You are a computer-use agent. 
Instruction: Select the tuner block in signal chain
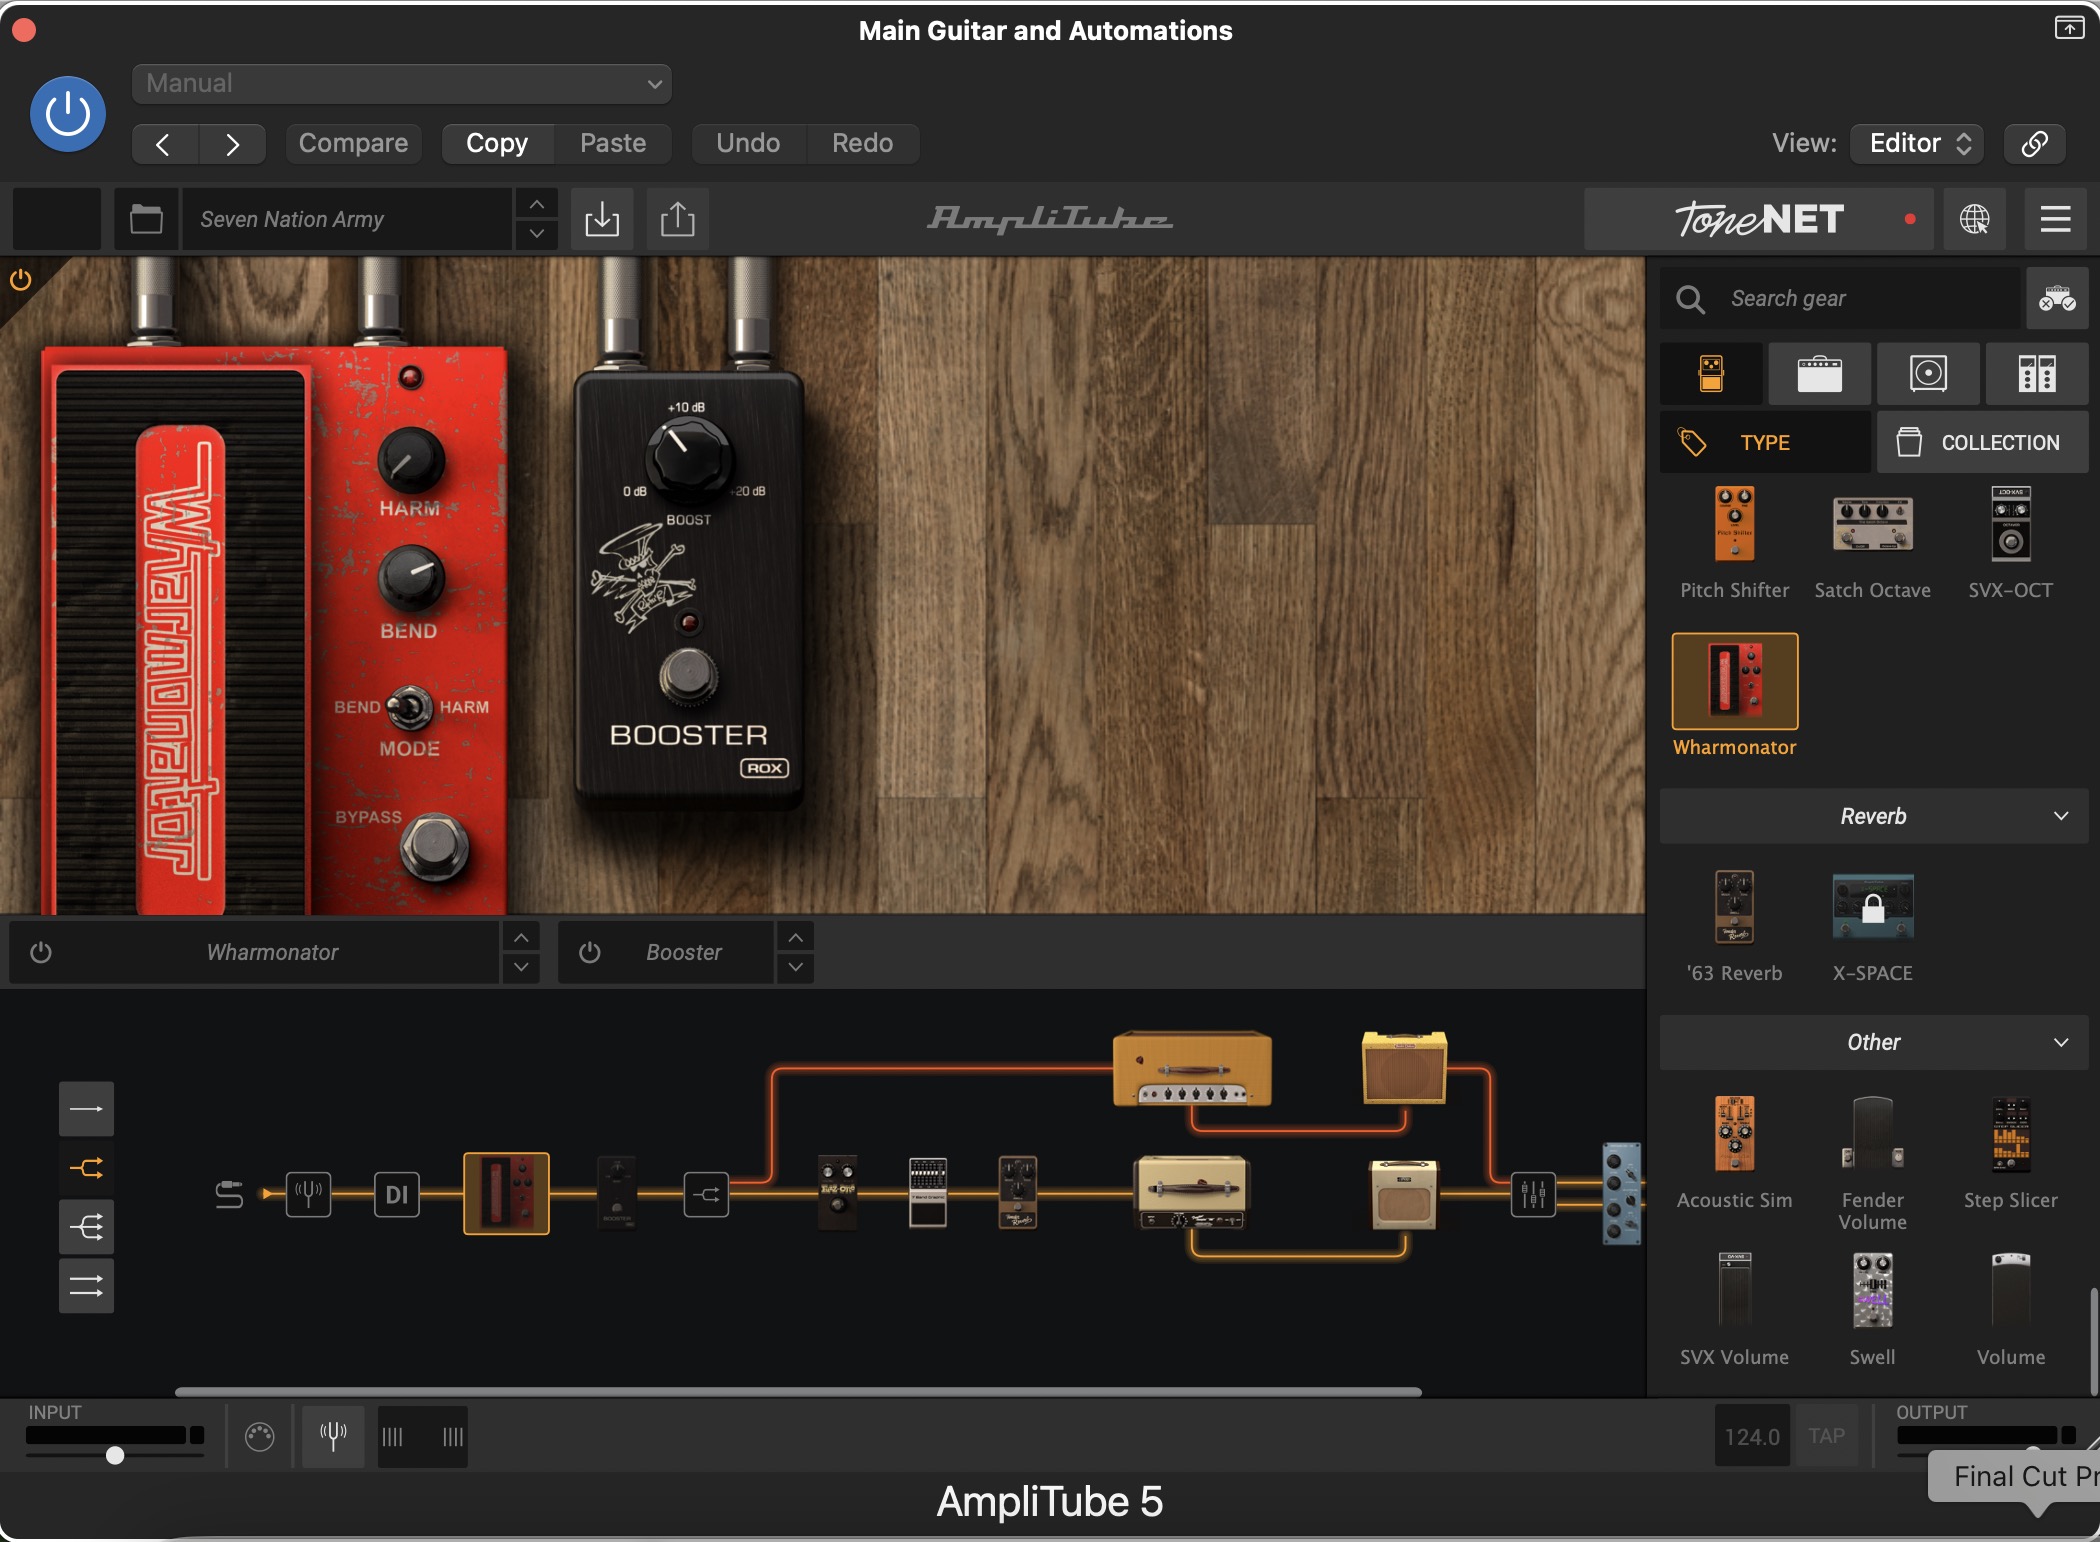(x=308, y=1194)
